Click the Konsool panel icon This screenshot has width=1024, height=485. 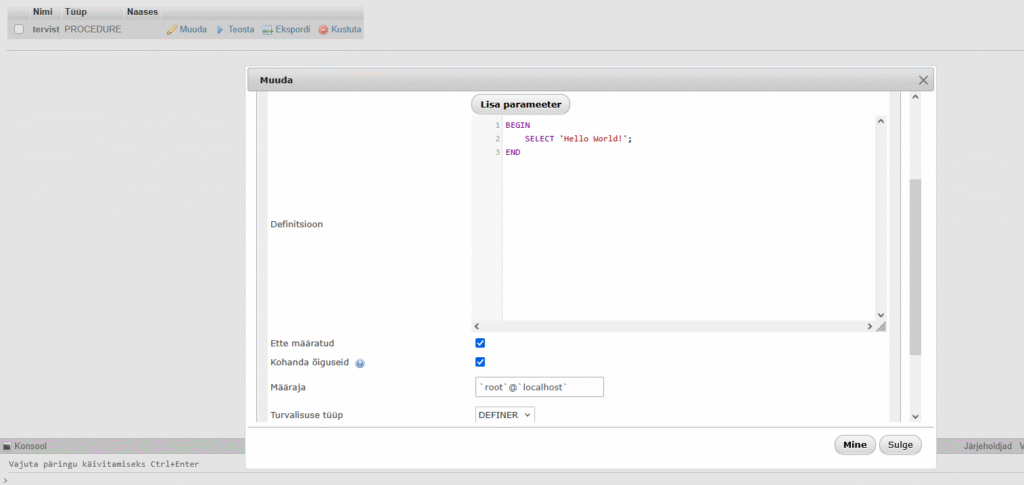[6, 446]
